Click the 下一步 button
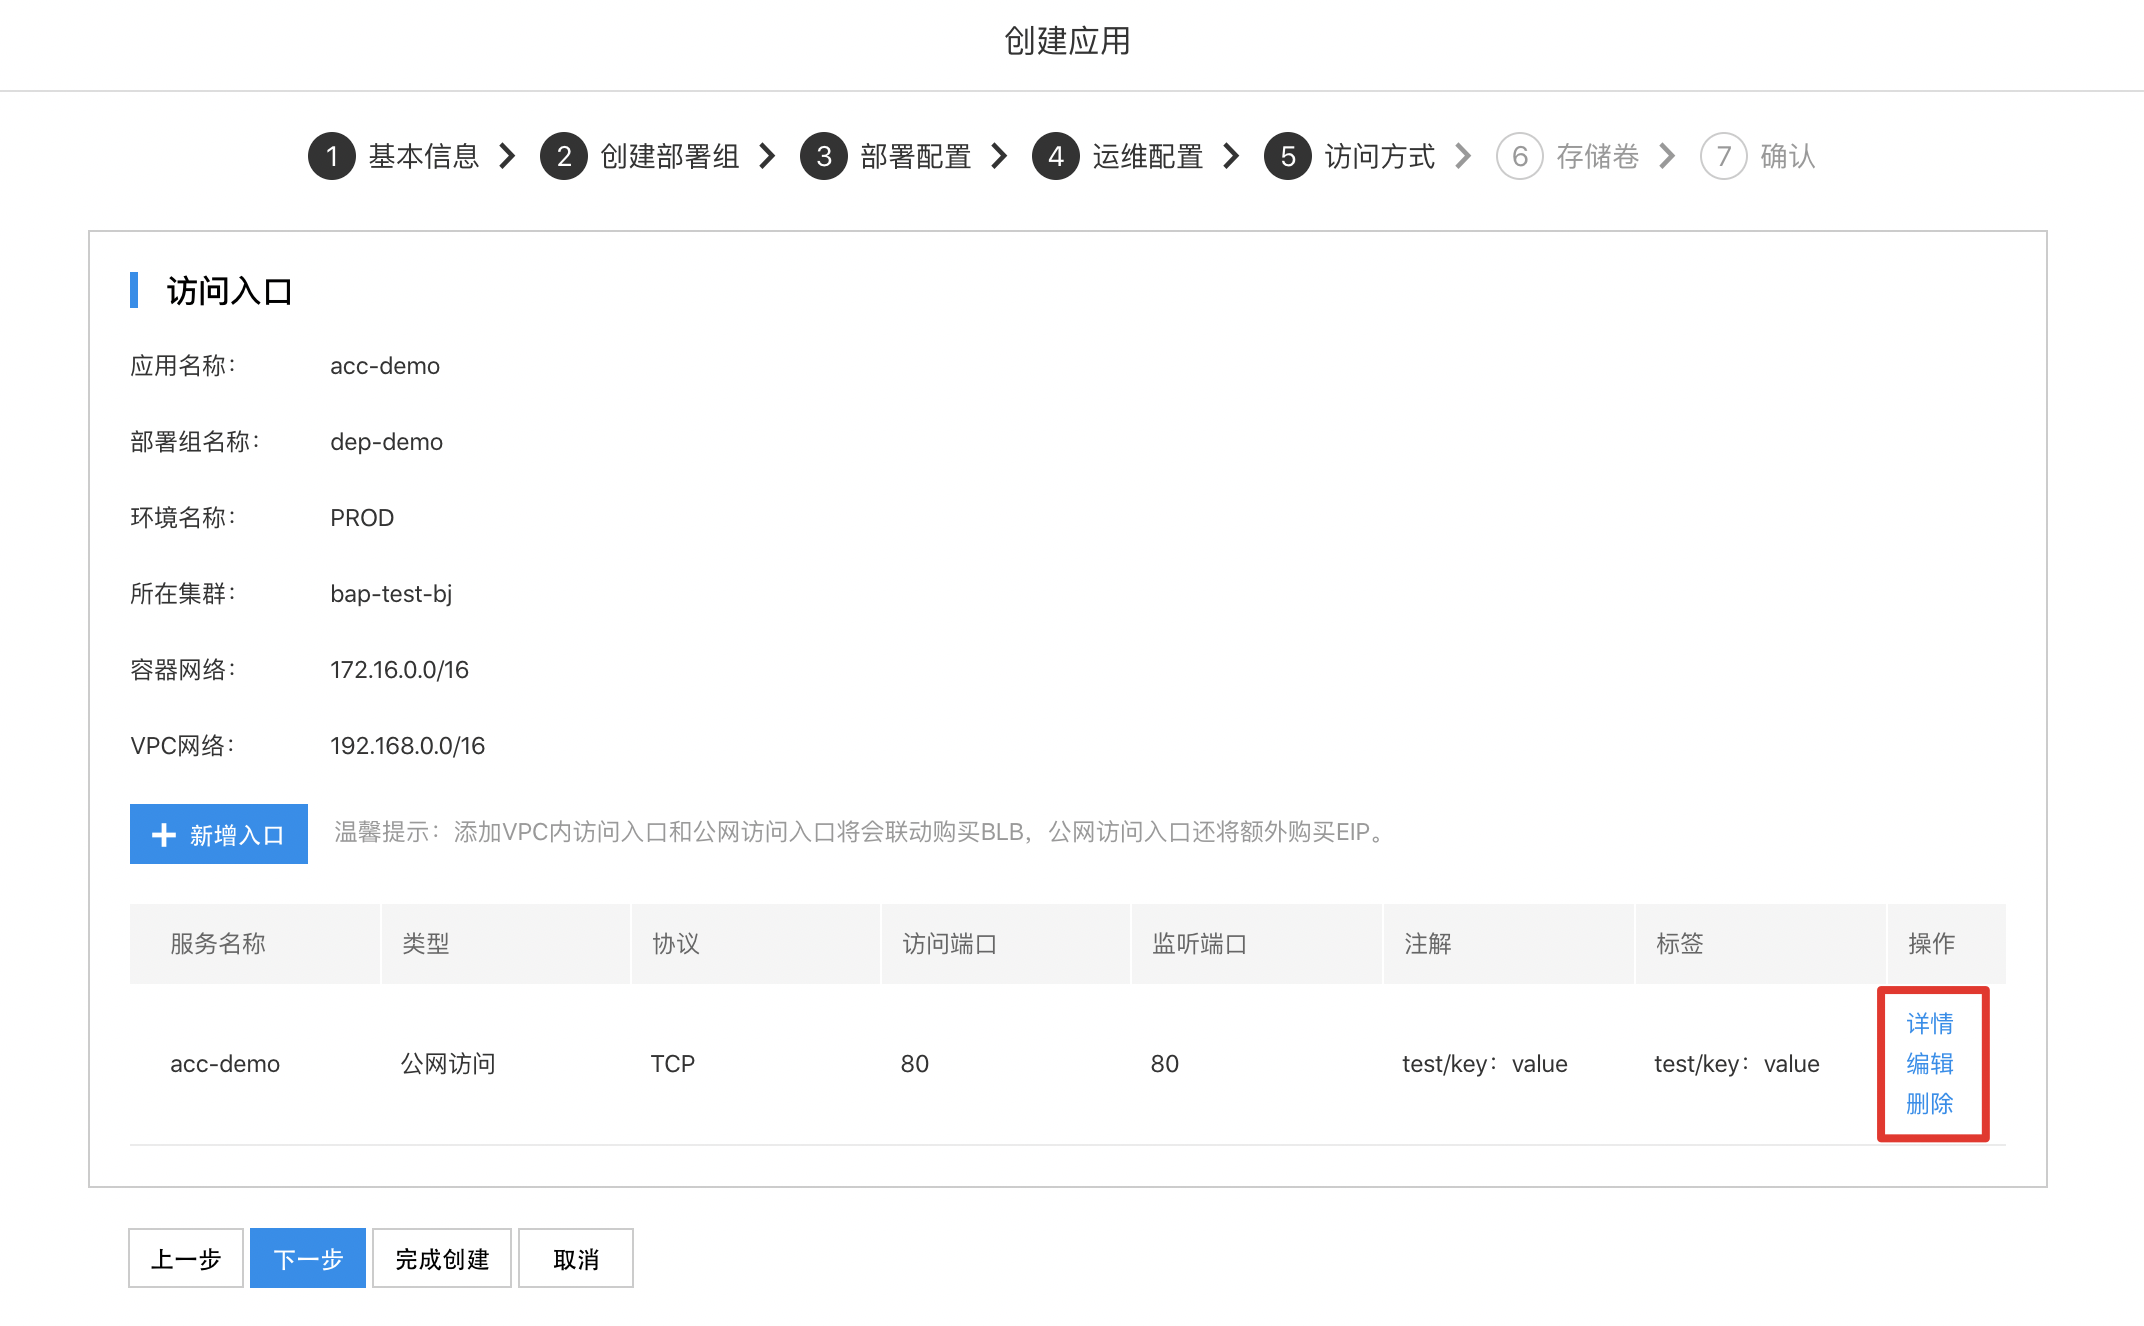 (308, 1258)
